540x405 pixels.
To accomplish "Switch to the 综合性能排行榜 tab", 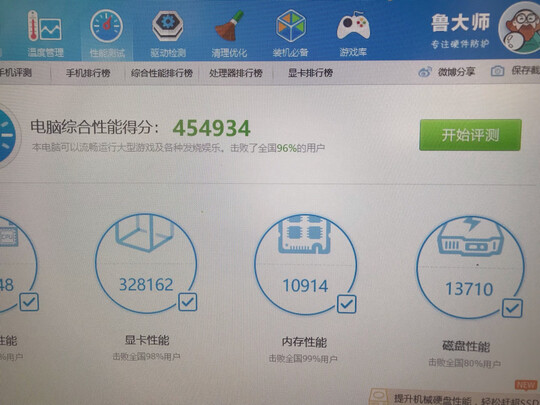I will coord(162,73).
